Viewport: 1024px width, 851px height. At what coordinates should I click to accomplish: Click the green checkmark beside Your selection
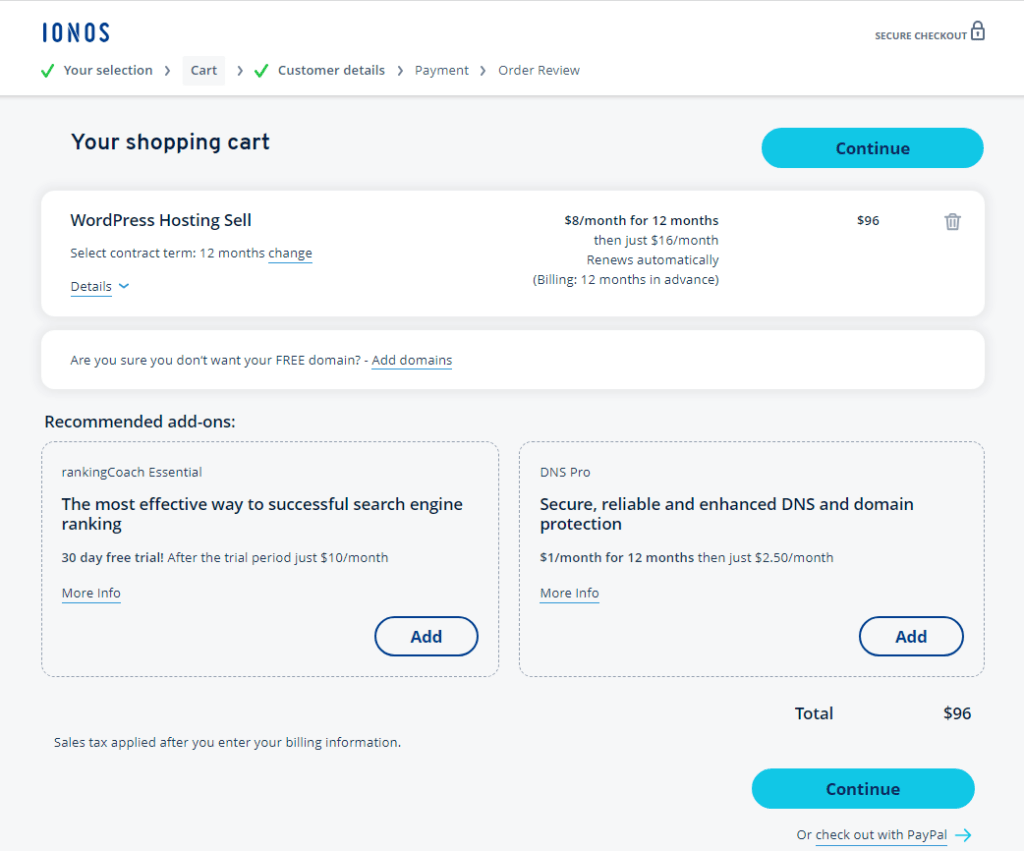click(47, 70)
